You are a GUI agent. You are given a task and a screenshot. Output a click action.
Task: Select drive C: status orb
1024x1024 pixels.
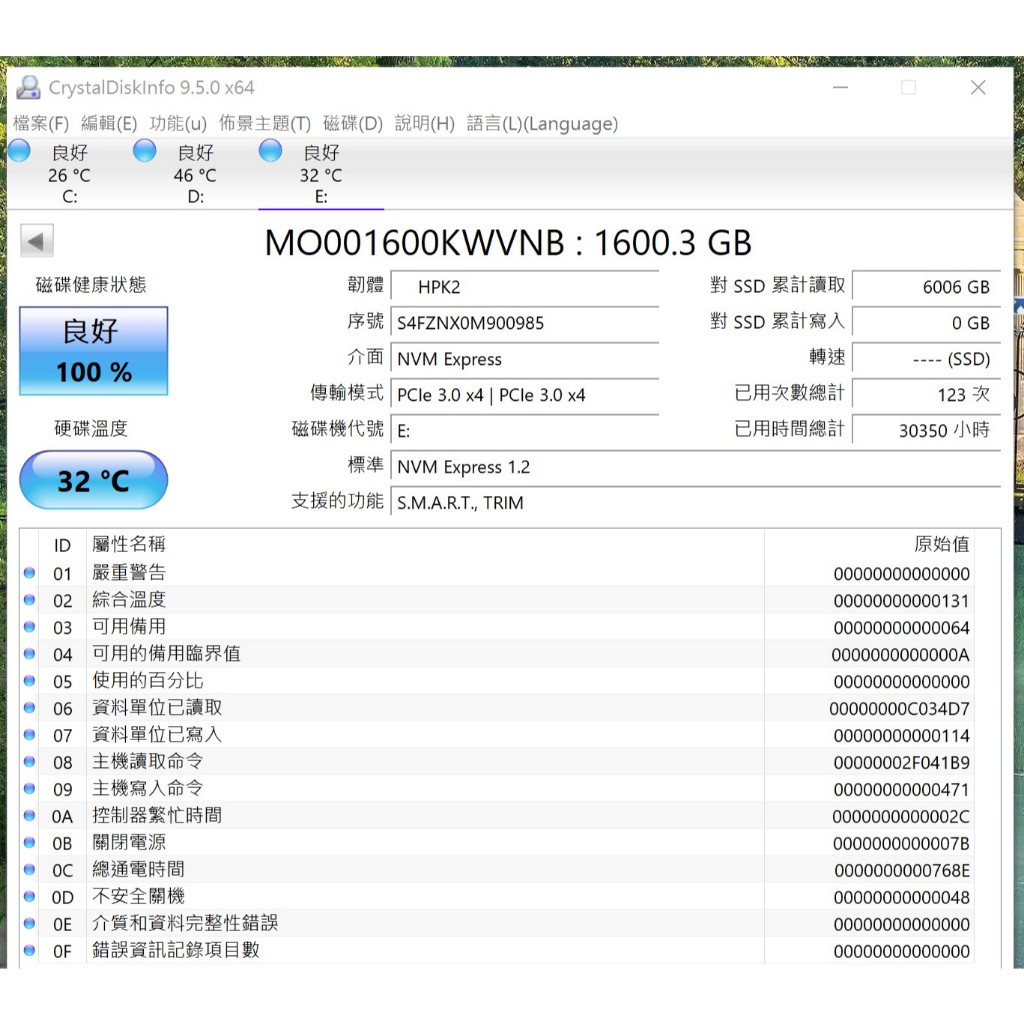pos(20,151)
